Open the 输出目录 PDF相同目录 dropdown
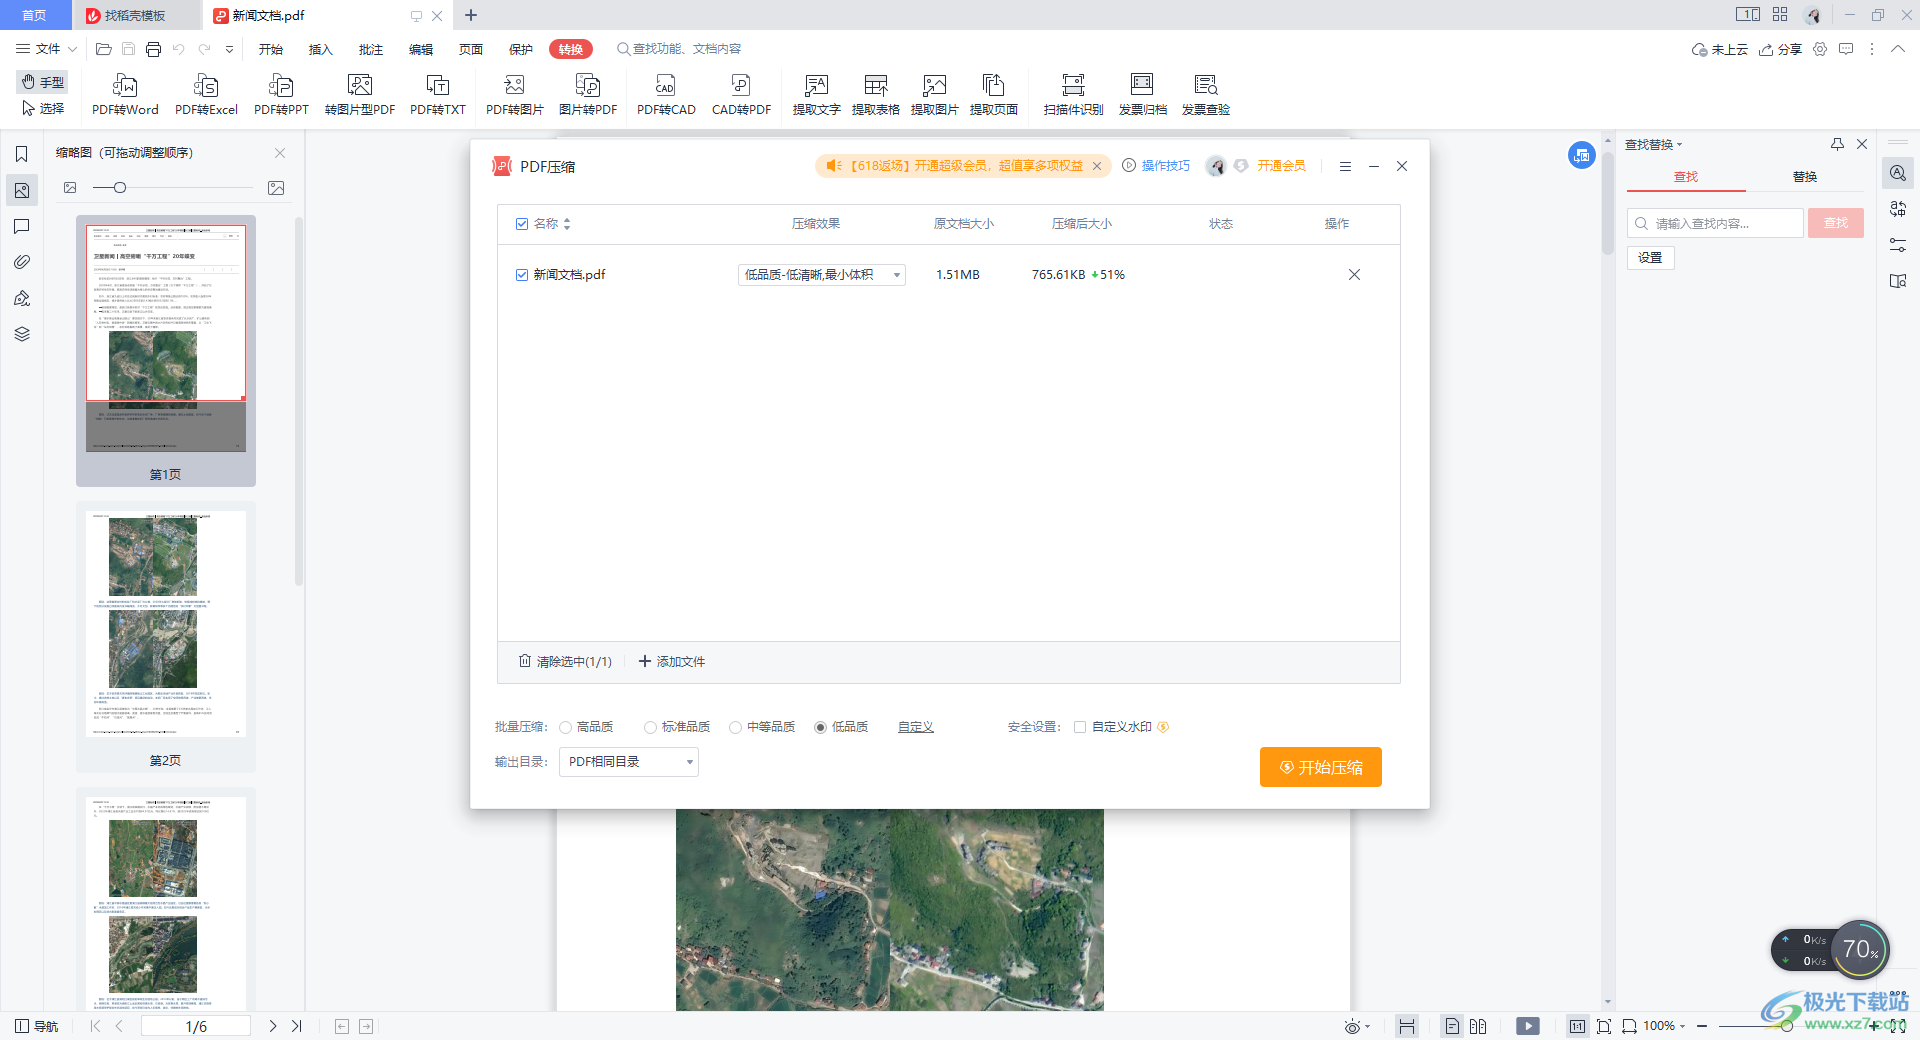 pyautogui.click(x=629, y=762)
